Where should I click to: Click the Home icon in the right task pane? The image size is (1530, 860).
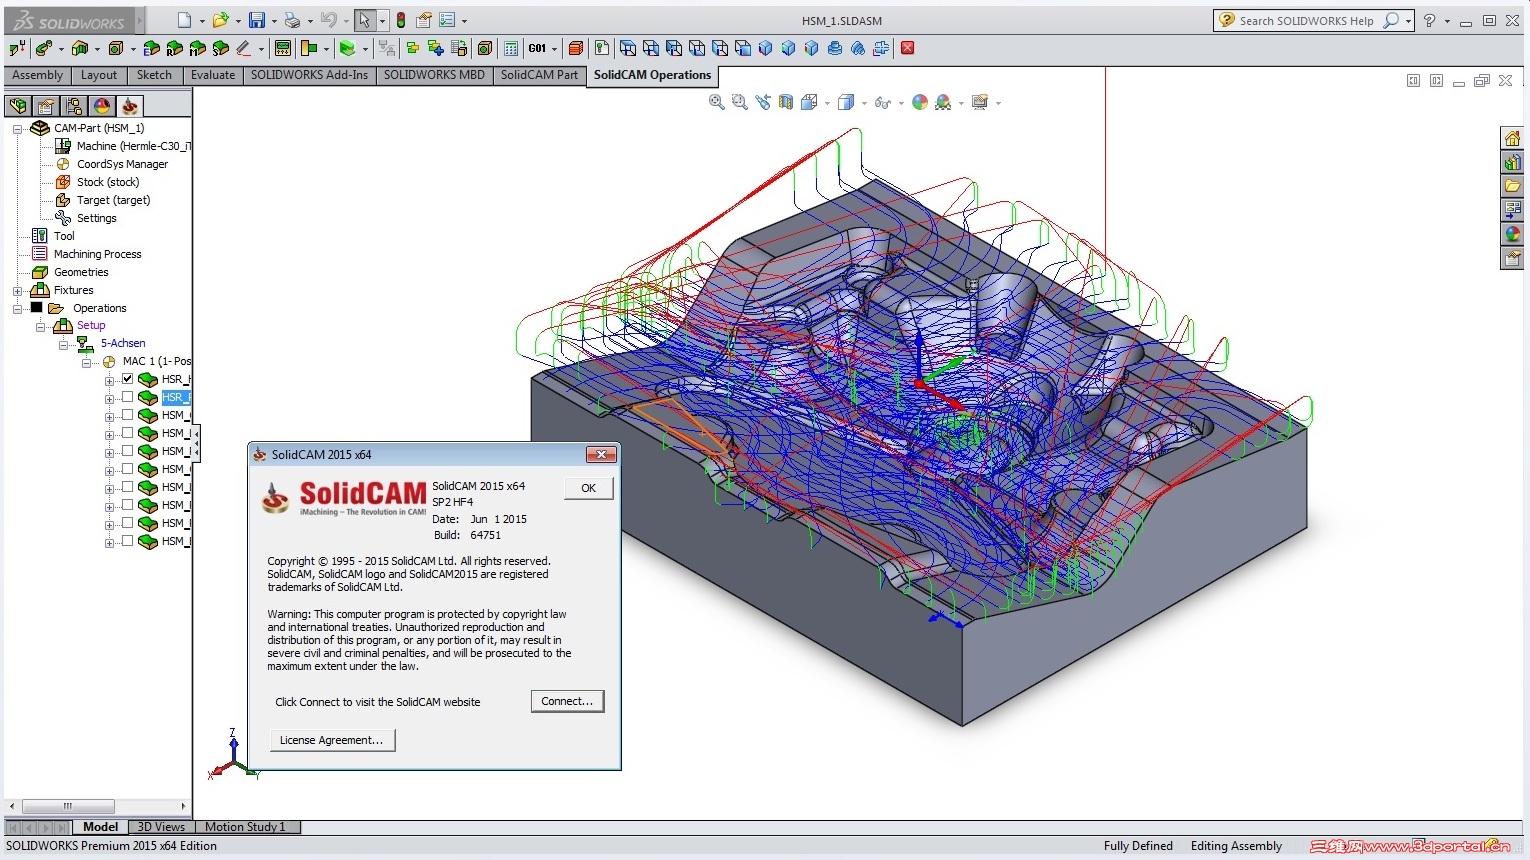1512,138
